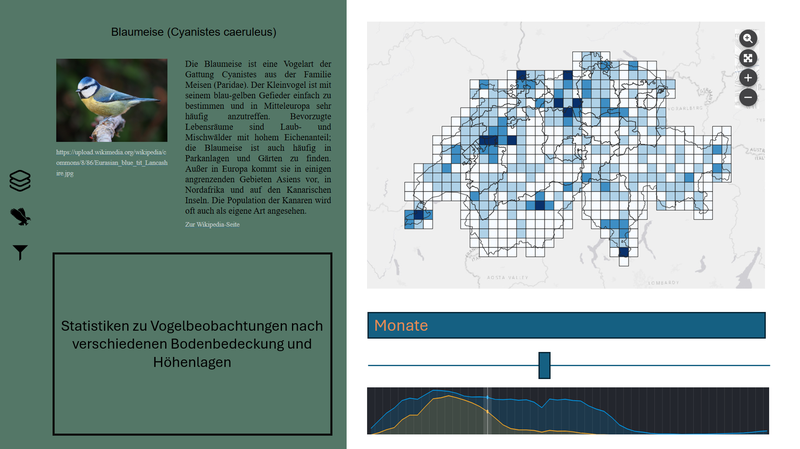
Task: Click the right end of the month slider track
Action: pyautogui.click(x=766, y=366)
